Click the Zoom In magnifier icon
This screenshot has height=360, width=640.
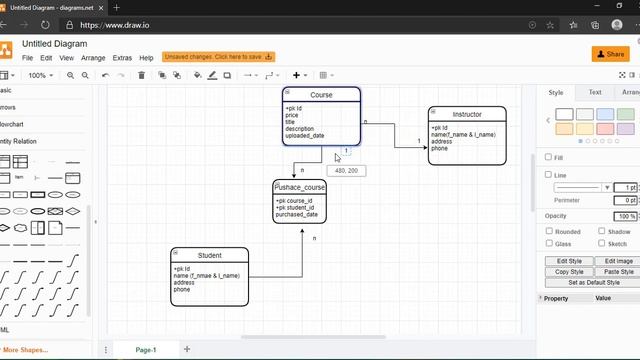(x=70, y=75)
